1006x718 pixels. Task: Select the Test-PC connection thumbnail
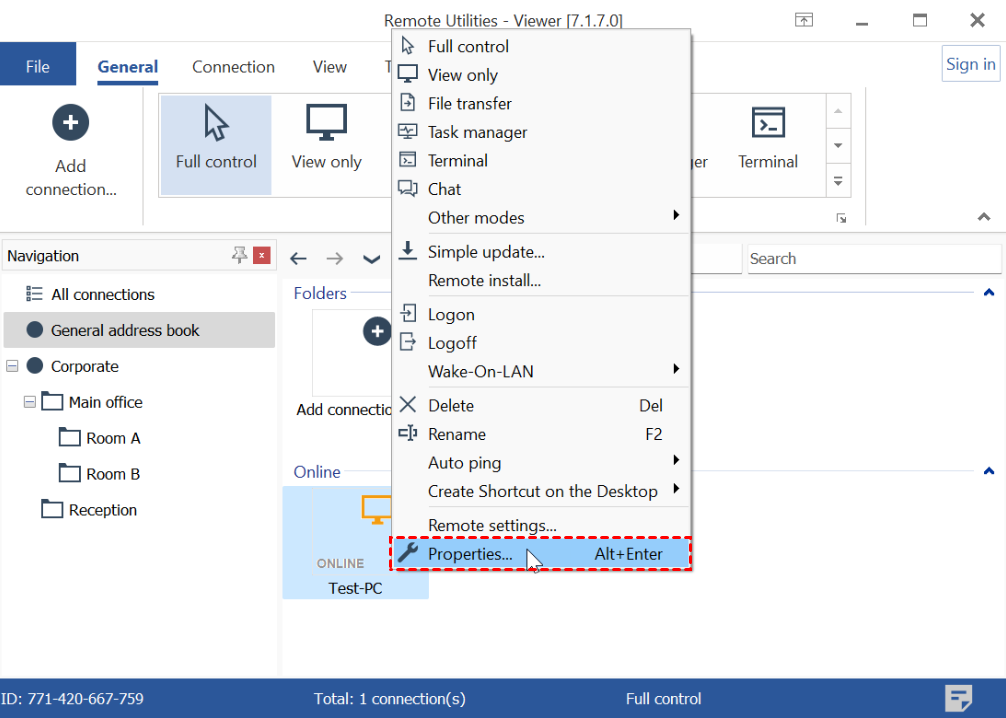click(355, 542)
